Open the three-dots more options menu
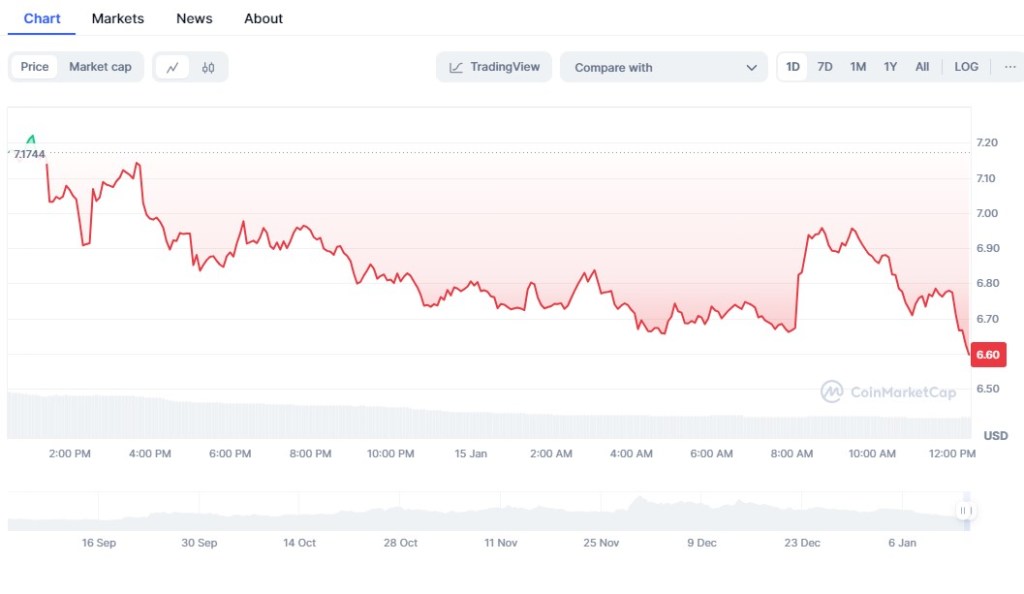Screen dimensions: 1024x594 (1008, 67)
